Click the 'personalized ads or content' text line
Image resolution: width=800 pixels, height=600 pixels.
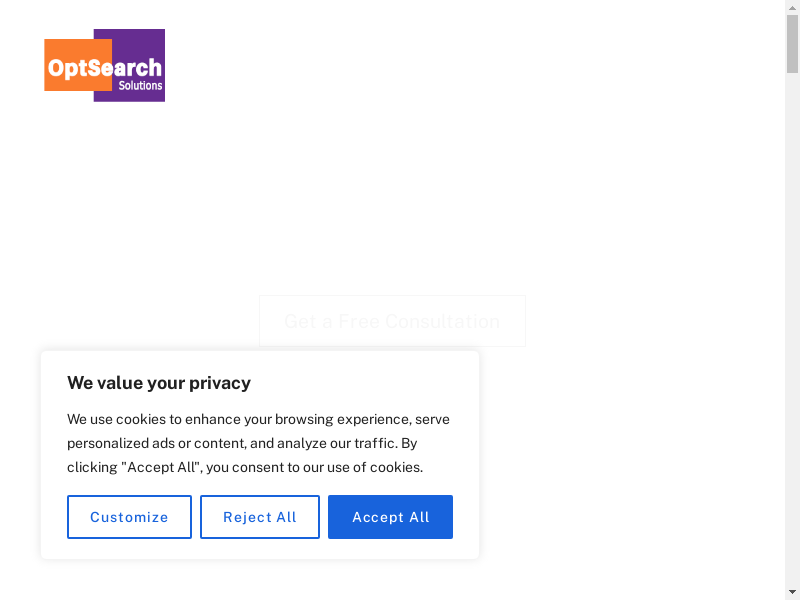160,443
